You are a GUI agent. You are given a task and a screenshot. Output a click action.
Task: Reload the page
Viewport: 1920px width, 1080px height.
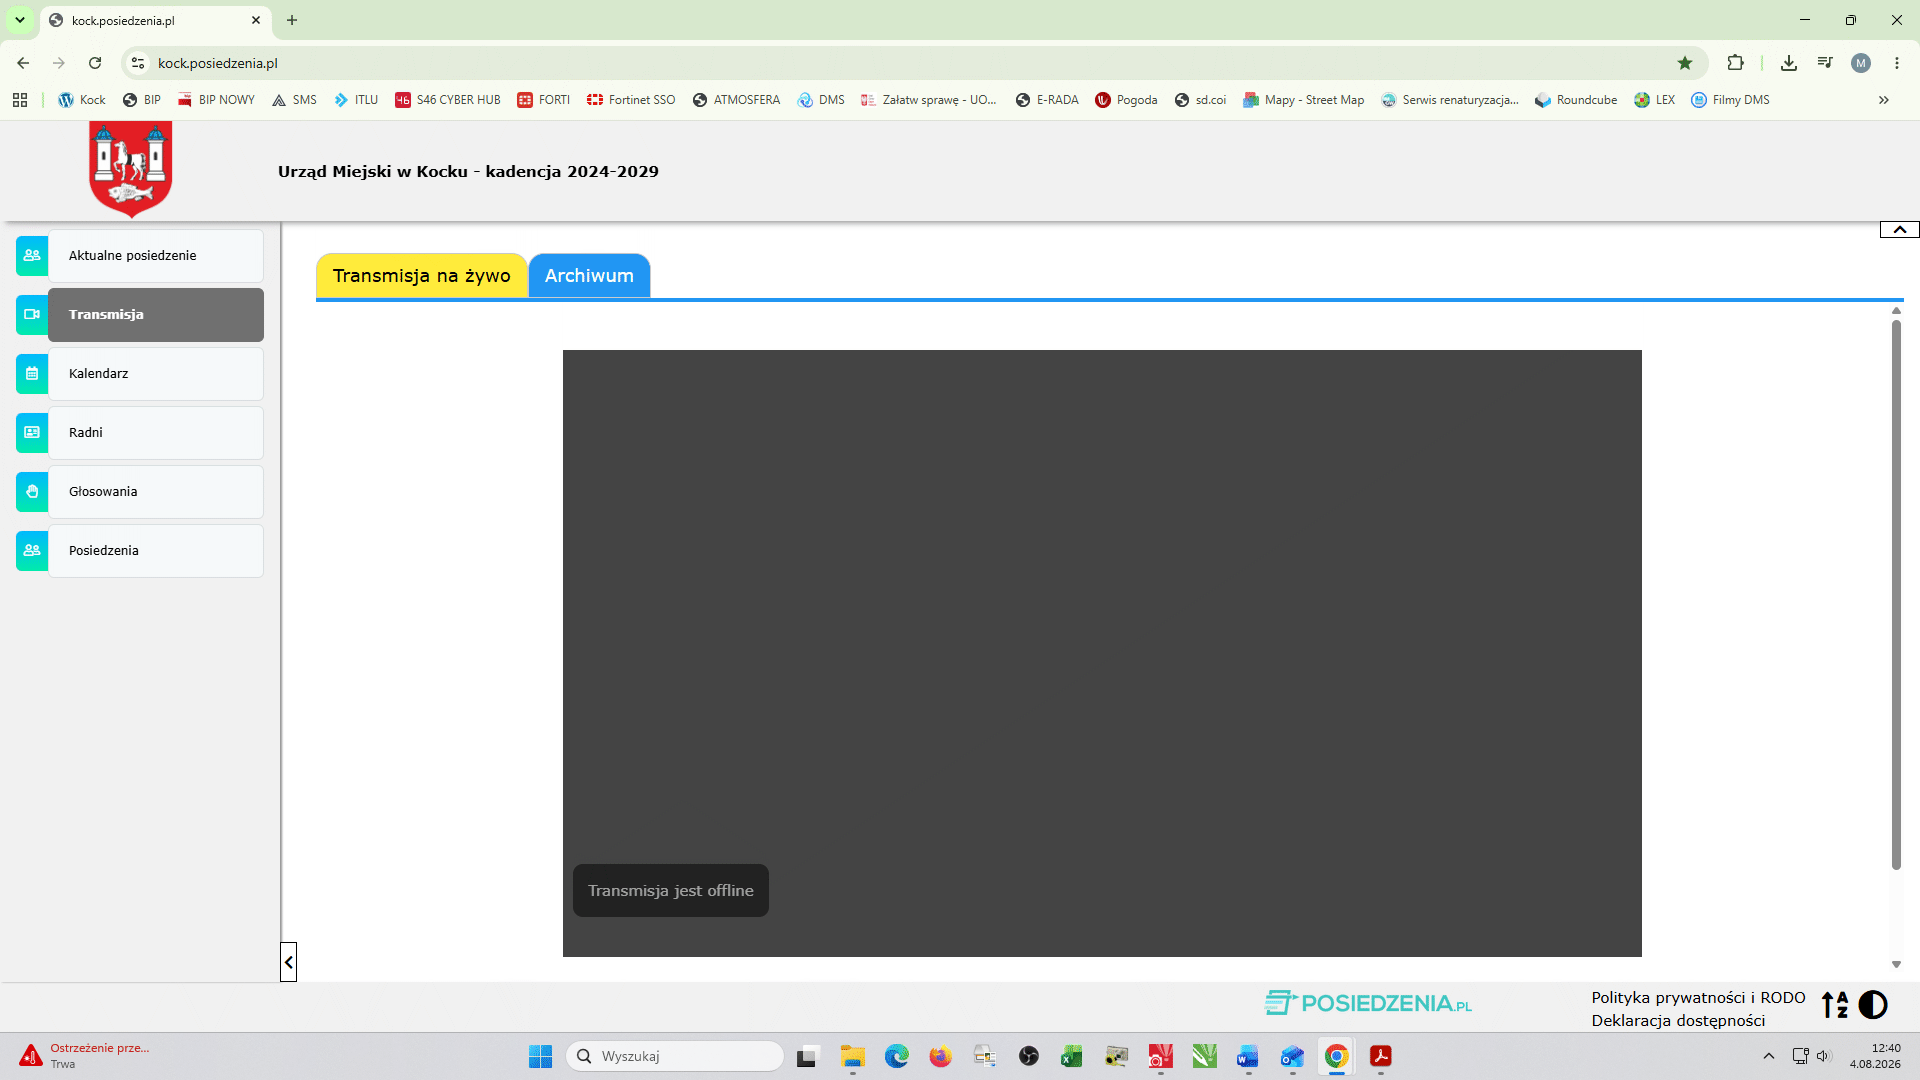click(x=95, y=63)
